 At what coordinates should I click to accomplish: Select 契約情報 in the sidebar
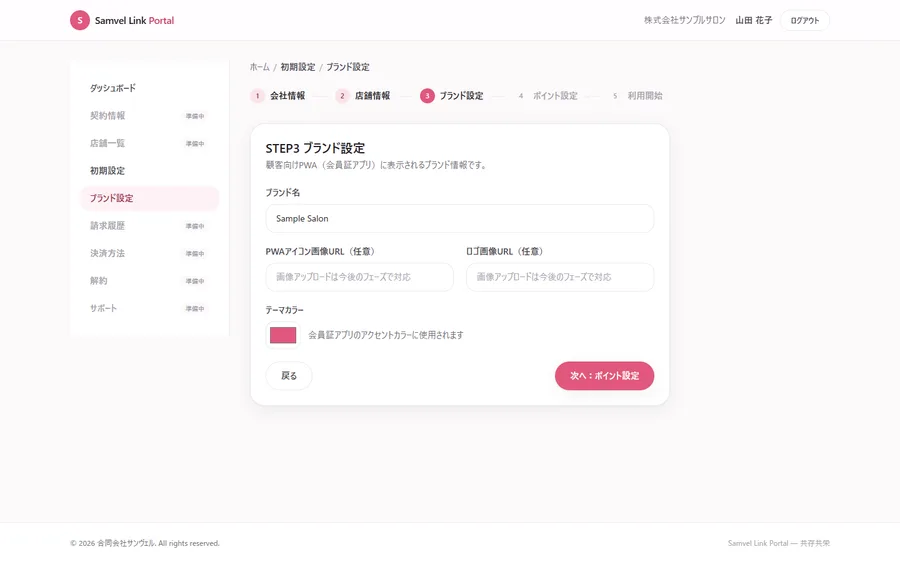point(149,115)
